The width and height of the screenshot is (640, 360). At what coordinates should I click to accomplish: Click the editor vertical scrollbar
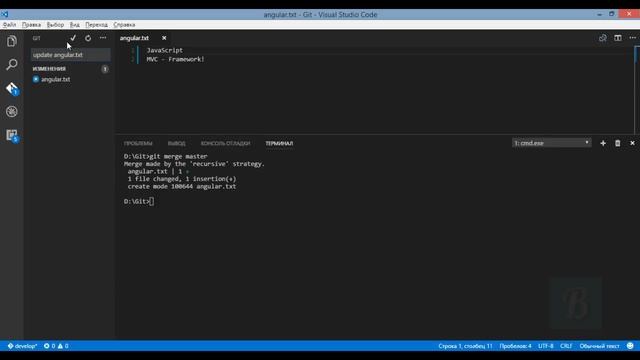pos(637,90)
